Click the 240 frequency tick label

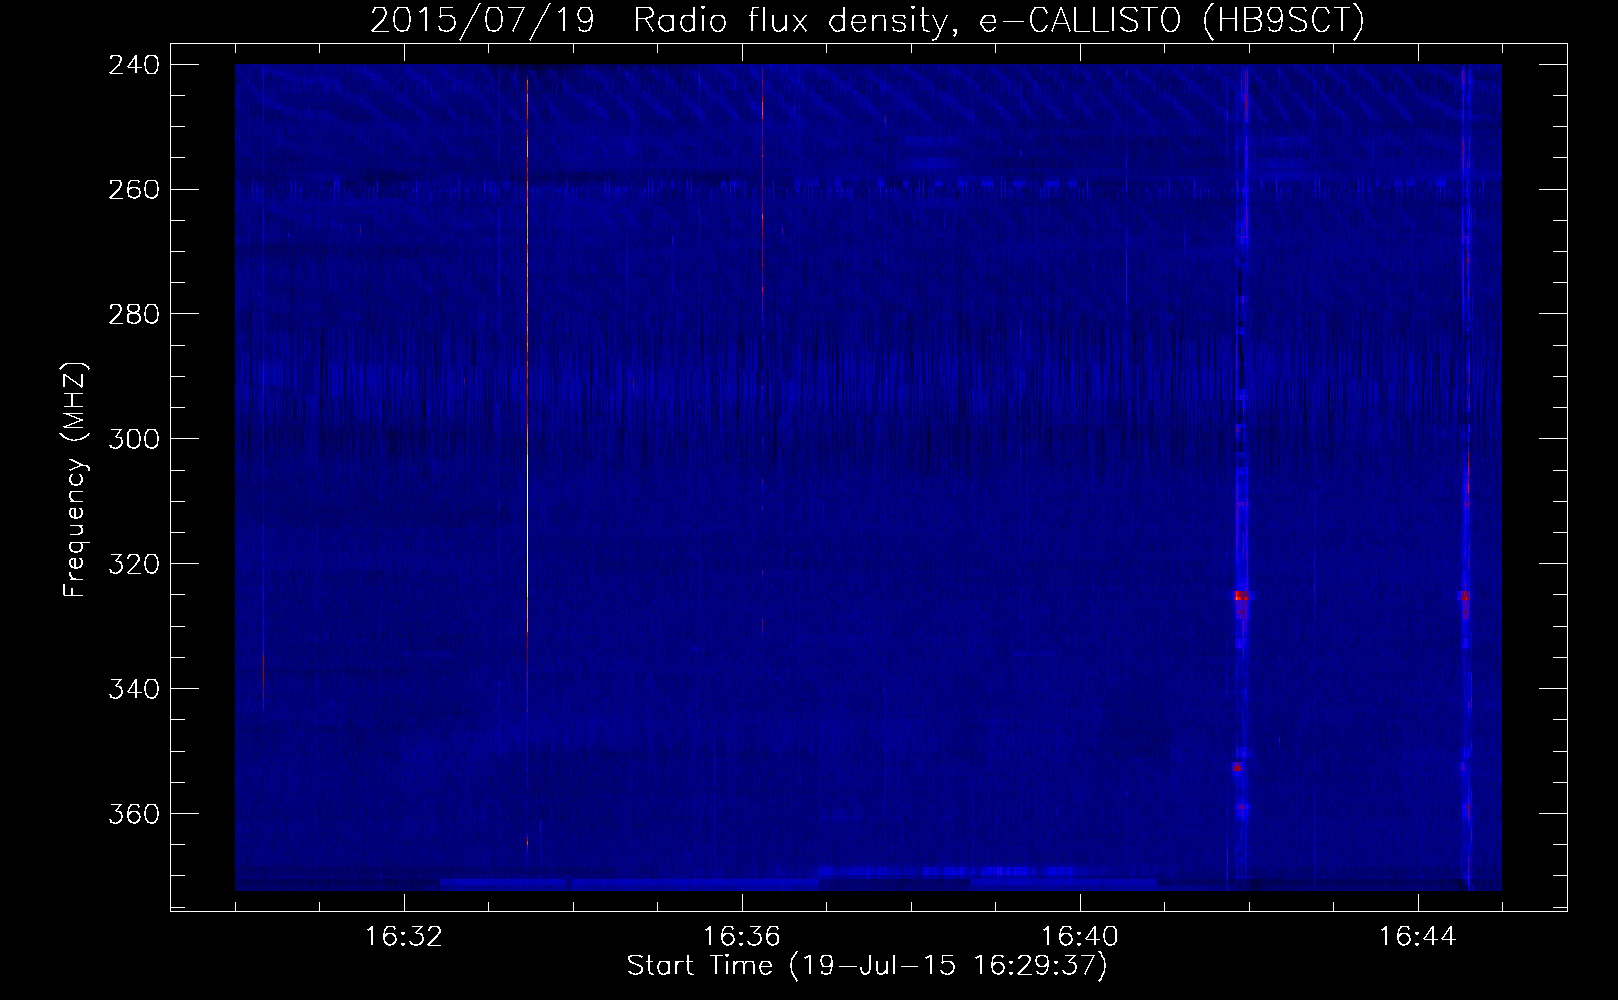[x=133, y=65]
